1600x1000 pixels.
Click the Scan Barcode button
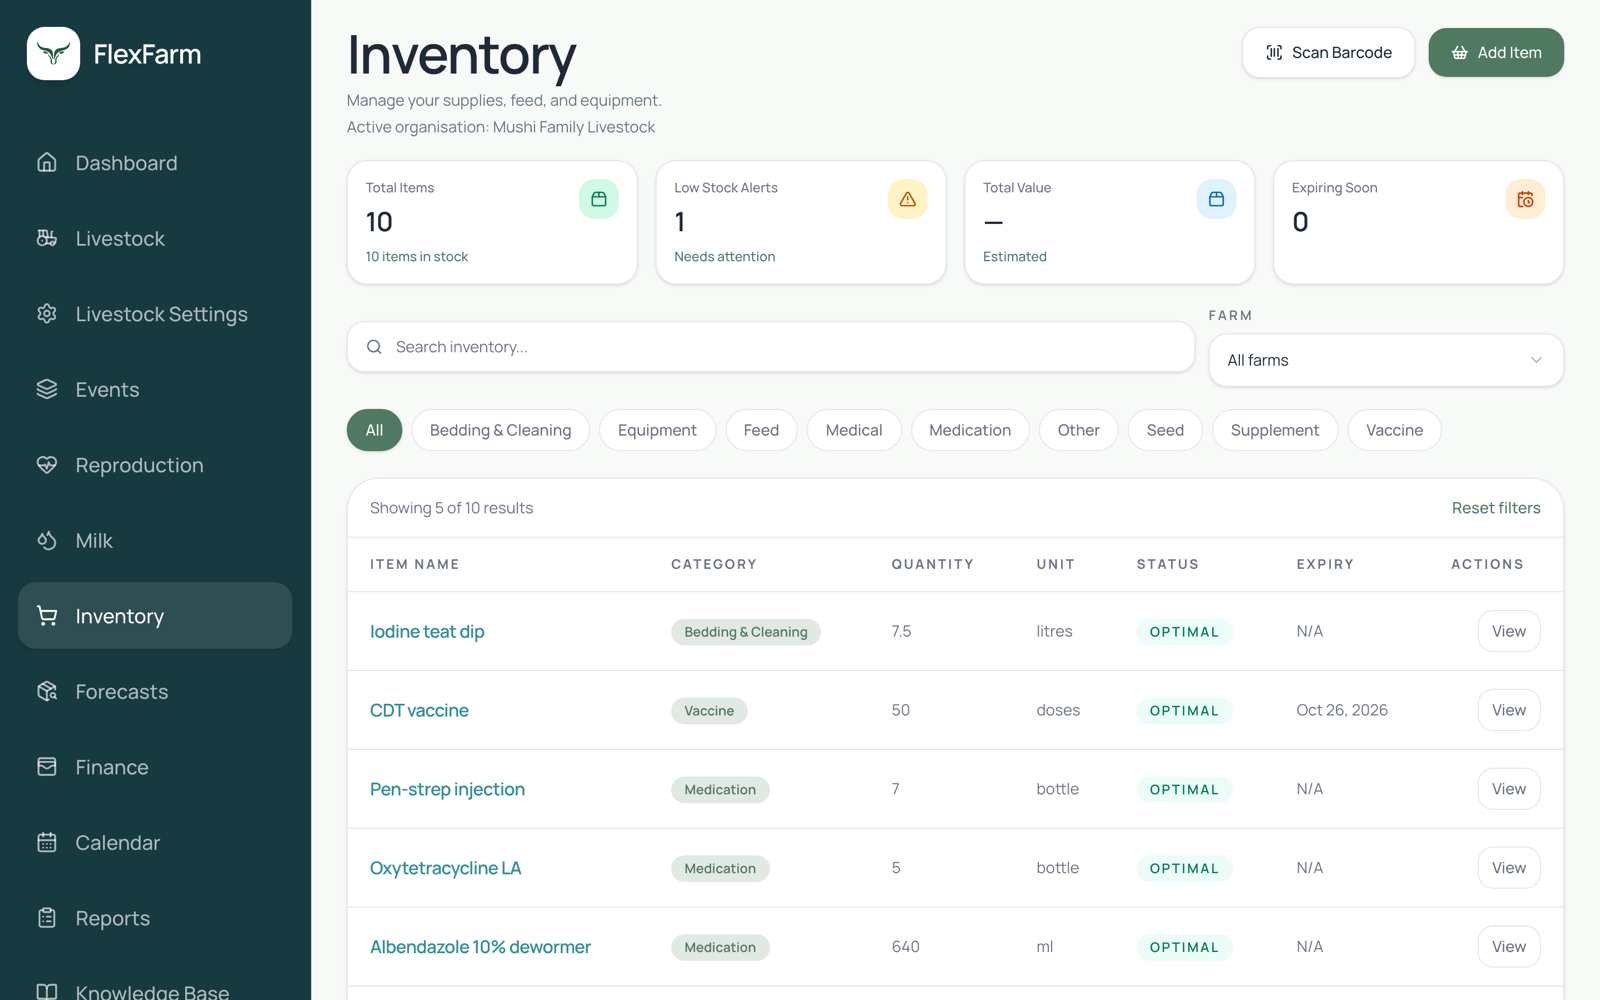coord(1328,52)
